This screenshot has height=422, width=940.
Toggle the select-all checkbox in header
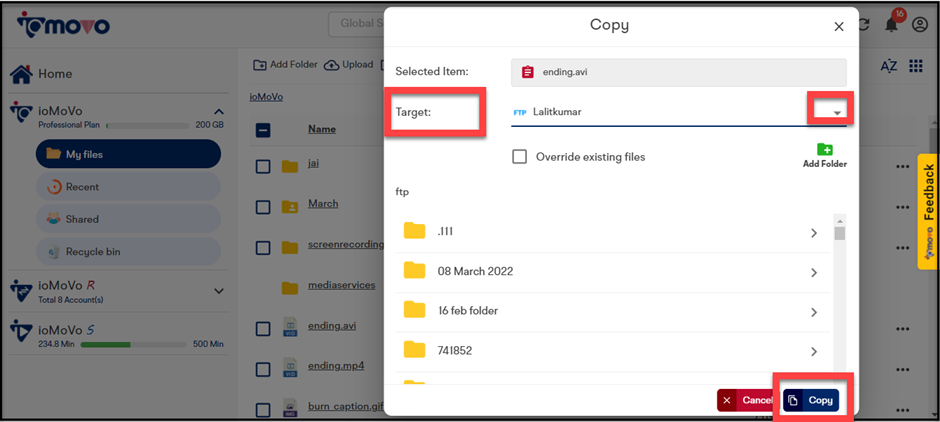coord(263,130)
